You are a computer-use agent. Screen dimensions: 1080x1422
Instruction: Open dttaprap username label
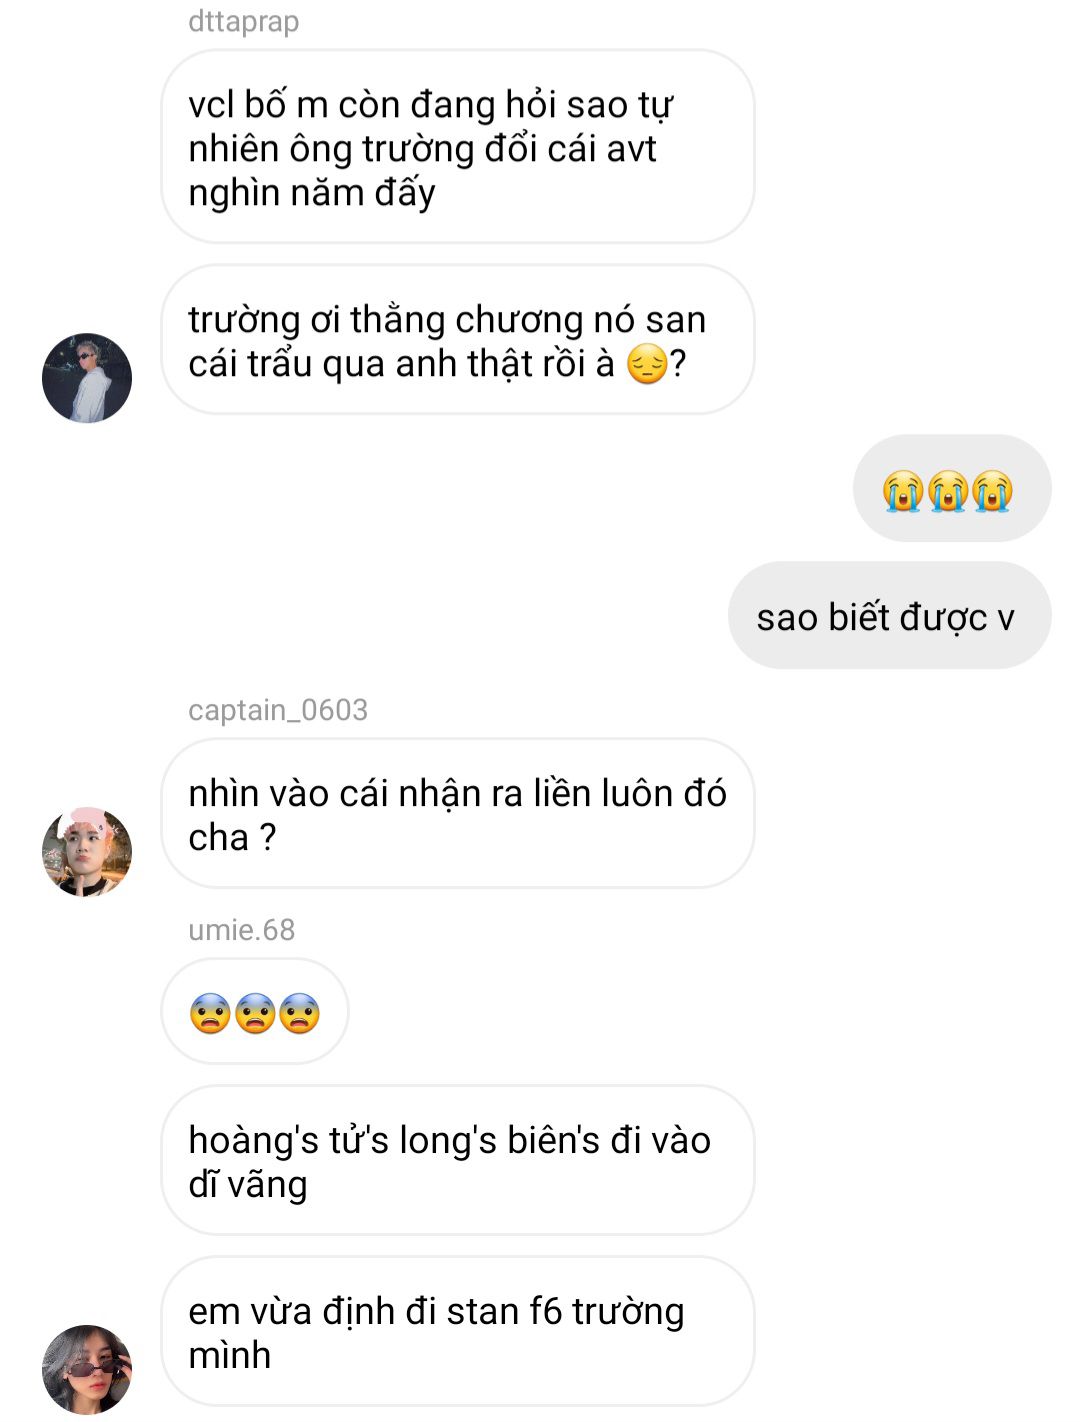click(243, 21)
